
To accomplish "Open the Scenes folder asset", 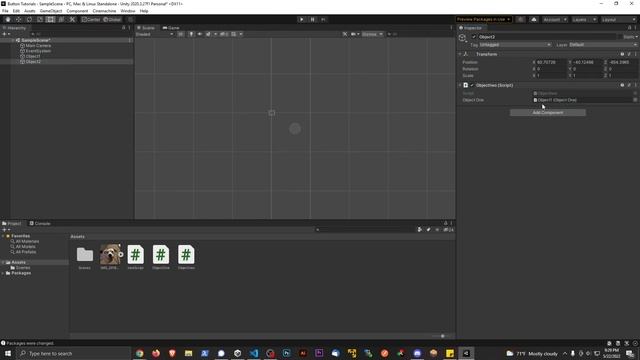I will [84, 257].
